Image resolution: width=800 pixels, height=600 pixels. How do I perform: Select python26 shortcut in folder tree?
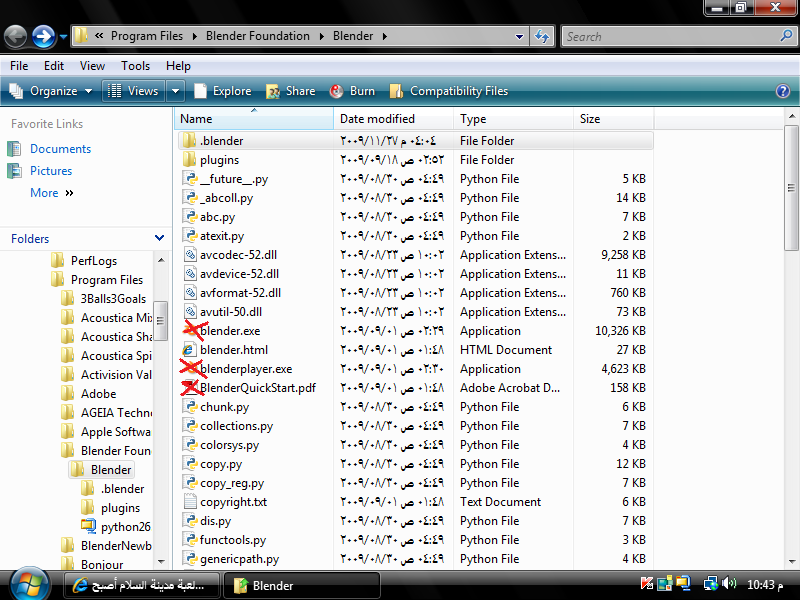pyautogui.click(x=126, y=527)
